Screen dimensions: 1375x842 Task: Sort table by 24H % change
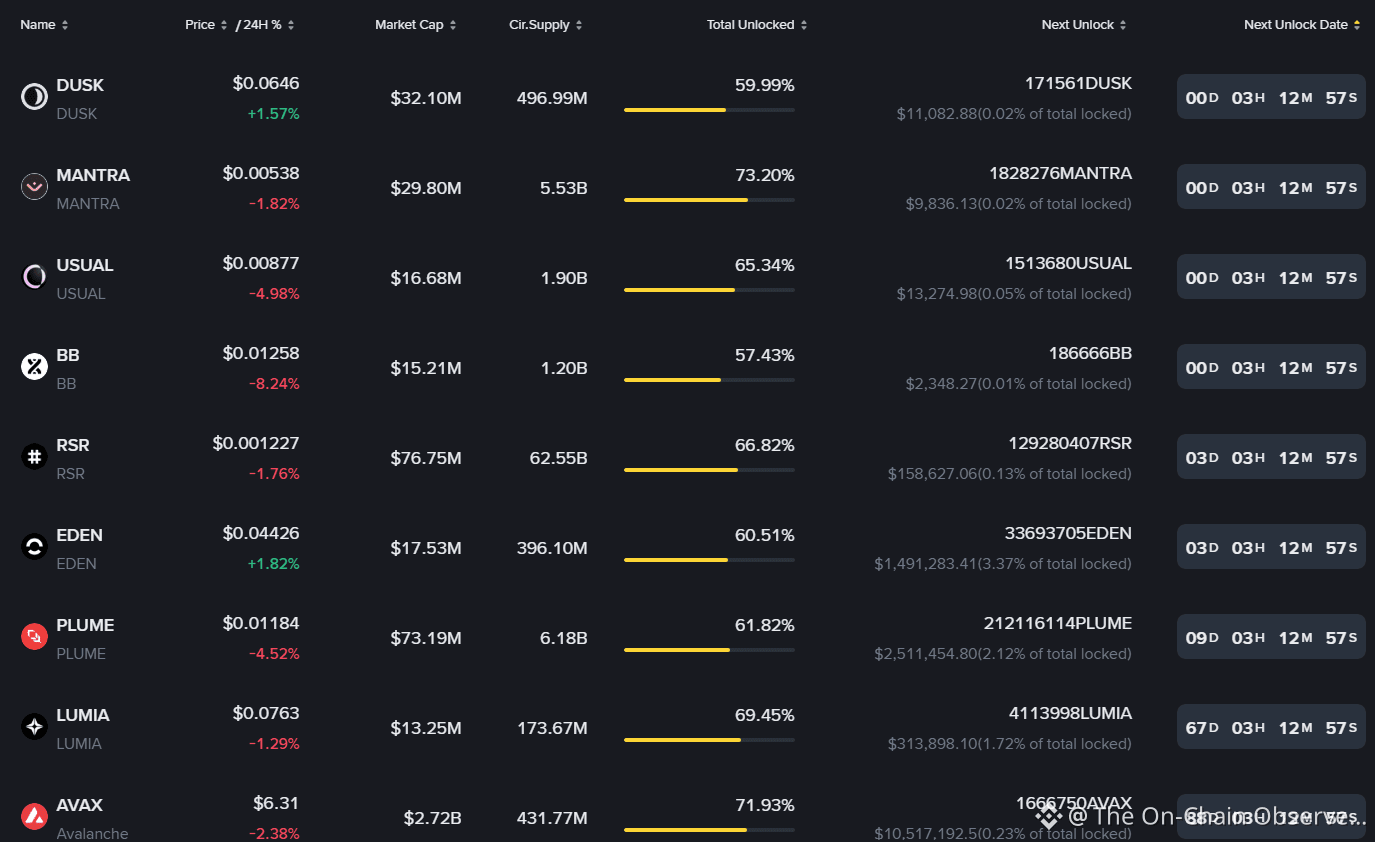click(268, 25)
